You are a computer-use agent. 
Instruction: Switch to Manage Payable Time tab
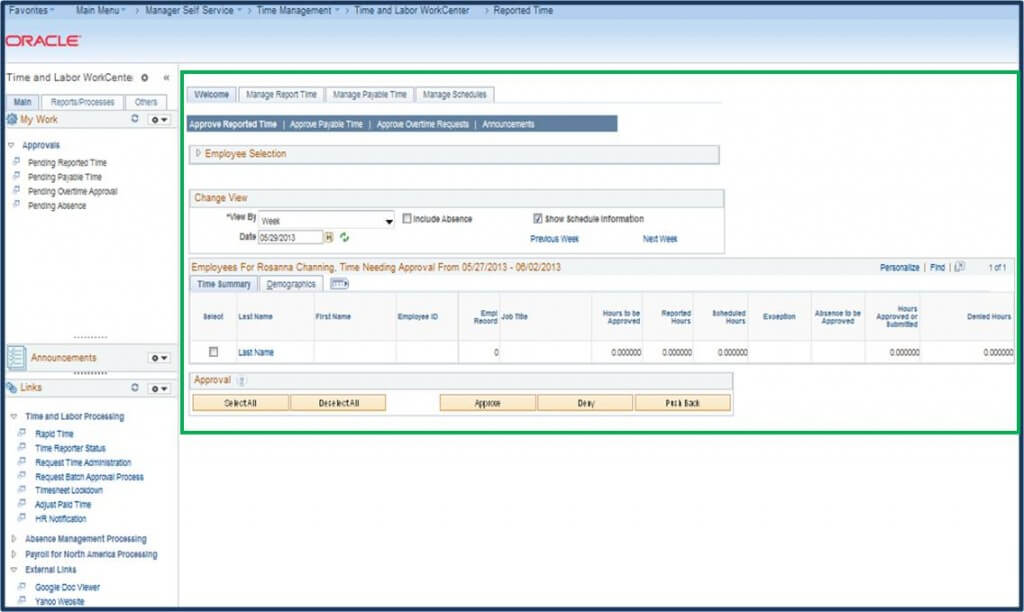370,95
